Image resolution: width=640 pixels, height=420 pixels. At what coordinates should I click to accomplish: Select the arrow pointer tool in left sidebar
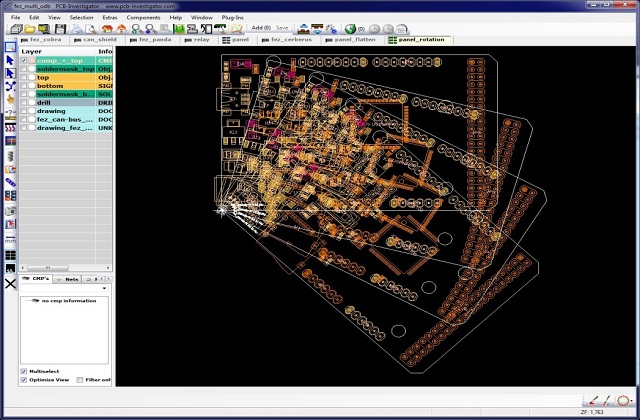coord(10,60)
